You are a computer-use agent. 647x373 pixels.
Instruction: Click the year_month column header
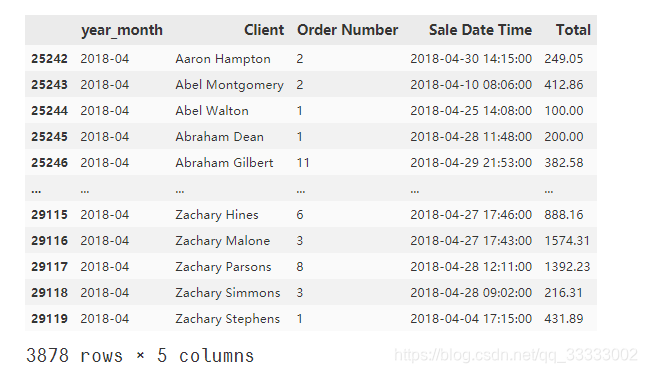tap(122, 30)
